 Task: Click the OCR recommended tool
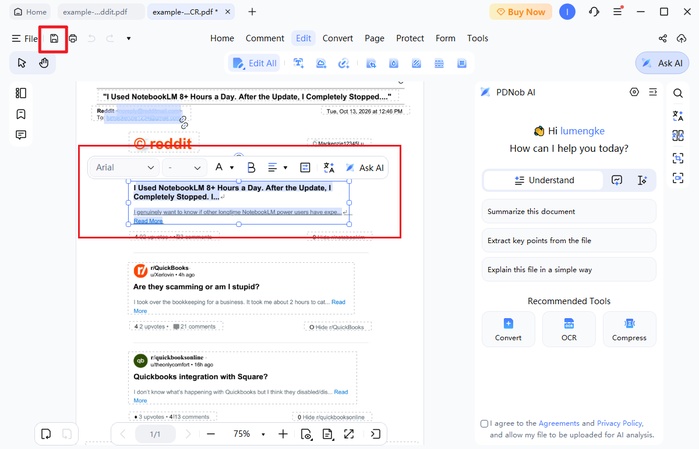[x=569, y=329]
